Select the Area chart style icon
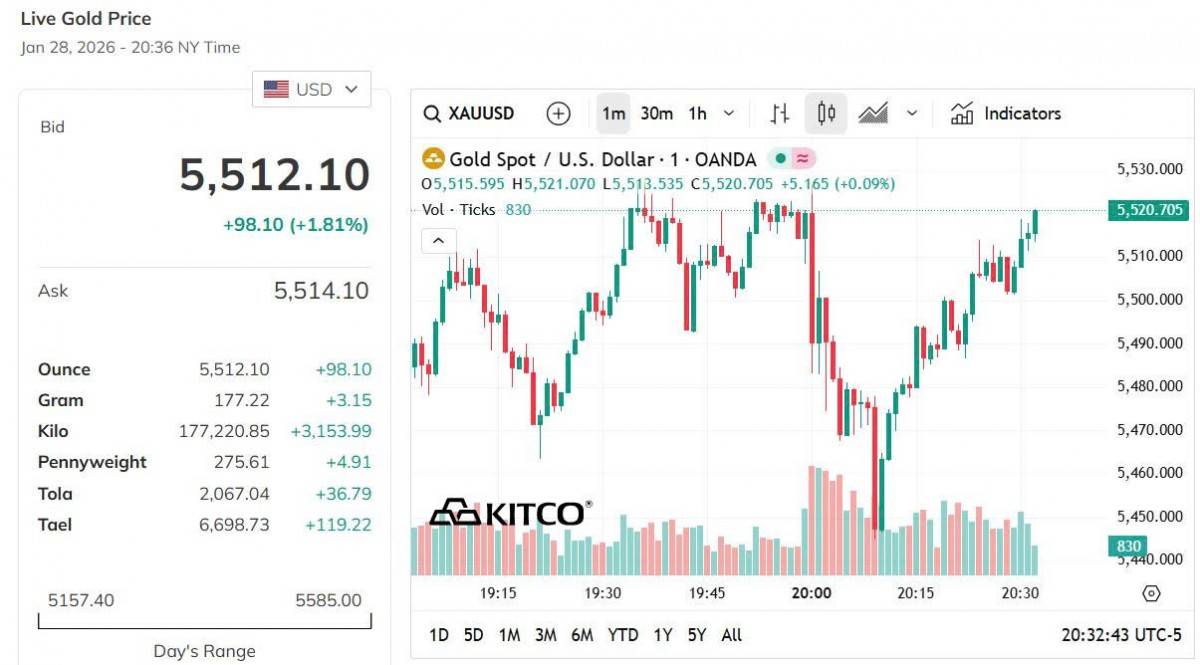 (873, 114)
